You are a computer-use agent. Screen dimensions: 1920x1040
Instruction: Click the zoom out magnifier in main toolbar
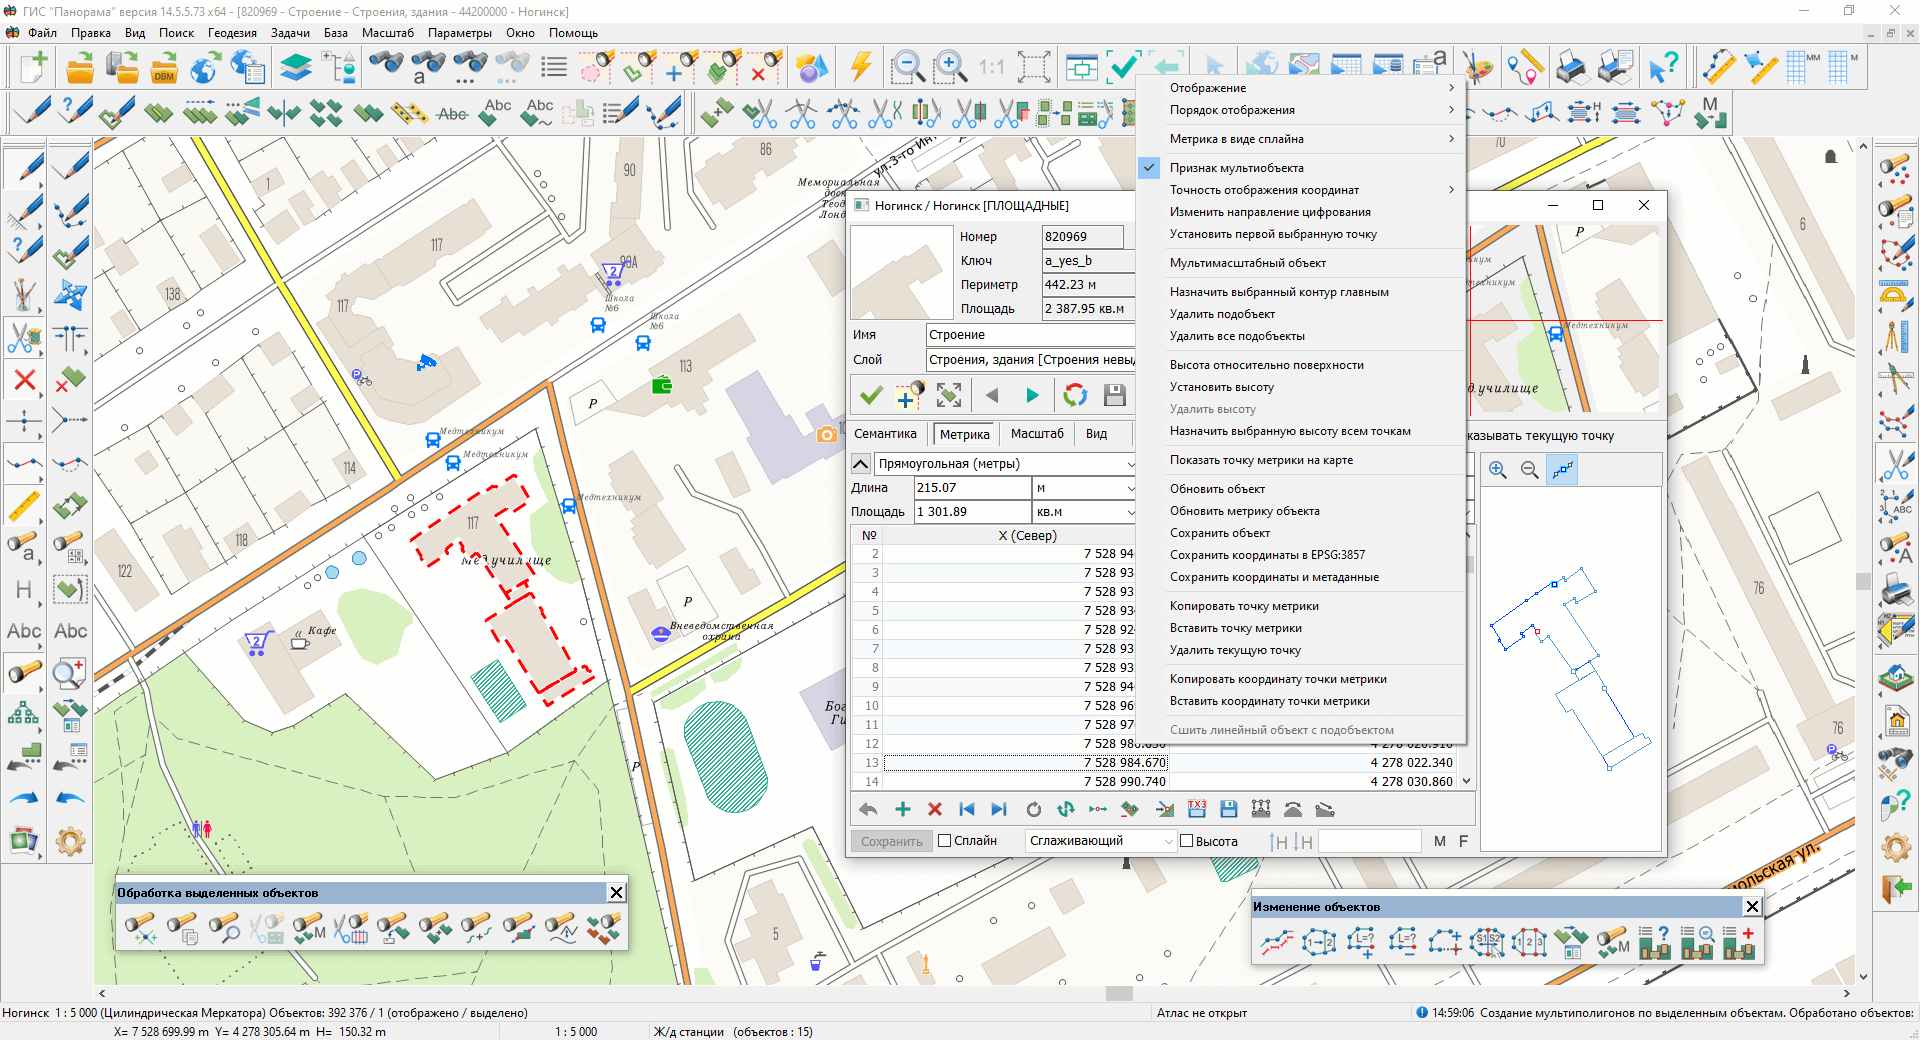907,68
